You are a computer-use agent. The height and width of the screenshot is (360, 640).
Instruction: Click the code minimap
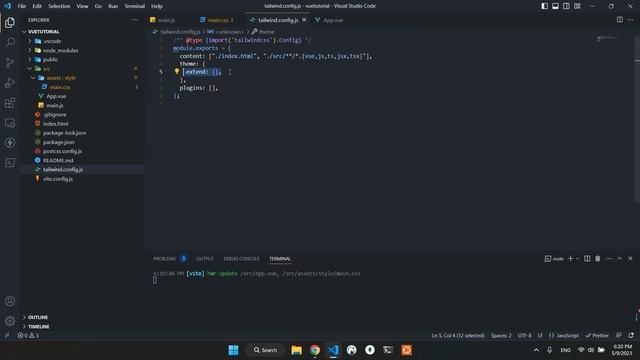pos(607,39)
